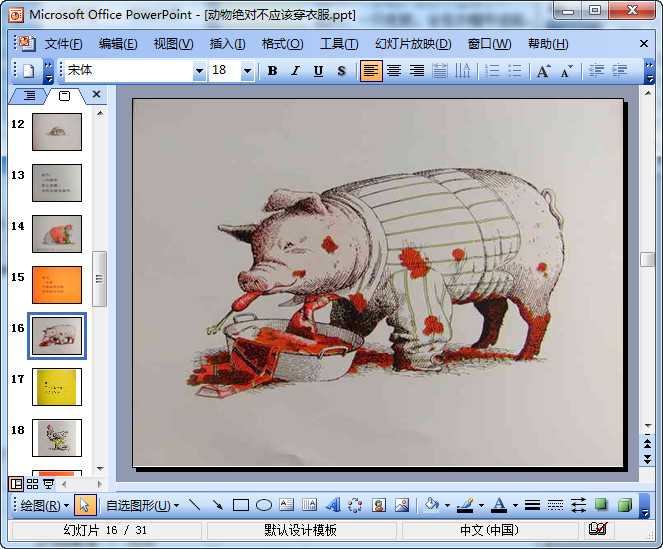
Task: Open the 幻灯片放映(D) menu
Action: point(413,44)
